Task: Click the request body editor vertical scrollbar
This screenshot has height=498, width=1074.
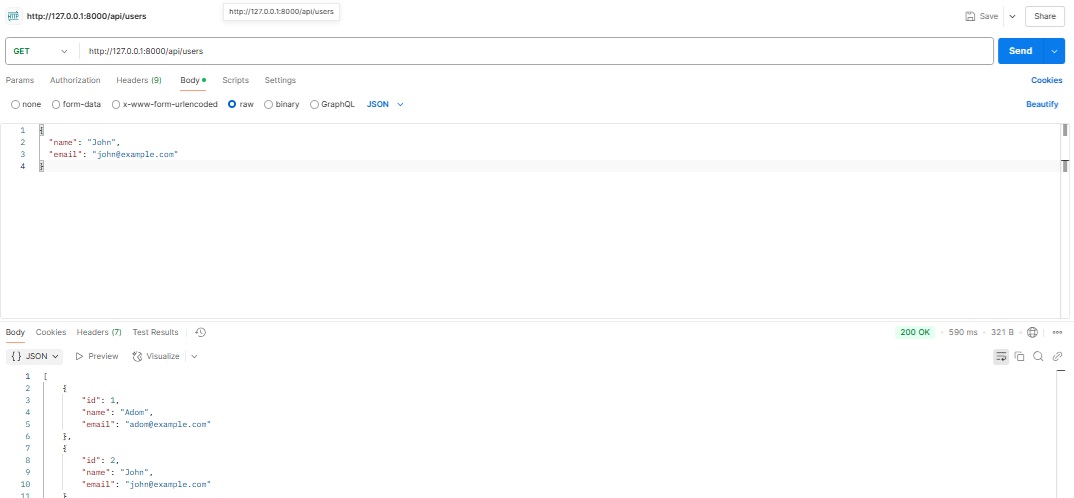Action: (x=1065, y=131)
